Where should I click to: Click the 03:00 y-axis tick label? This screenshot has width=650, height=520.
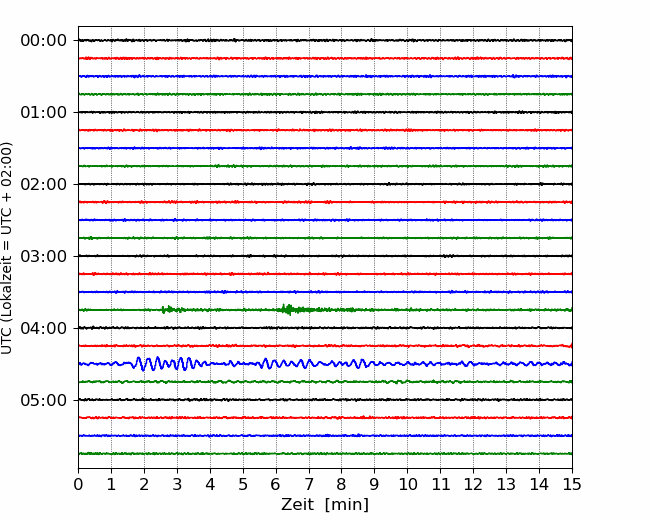44,256
